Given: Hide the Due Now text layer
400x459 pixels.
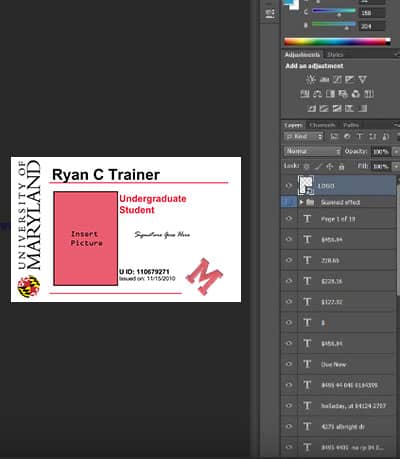Looking at the screenshot, I should click(289, 364).
